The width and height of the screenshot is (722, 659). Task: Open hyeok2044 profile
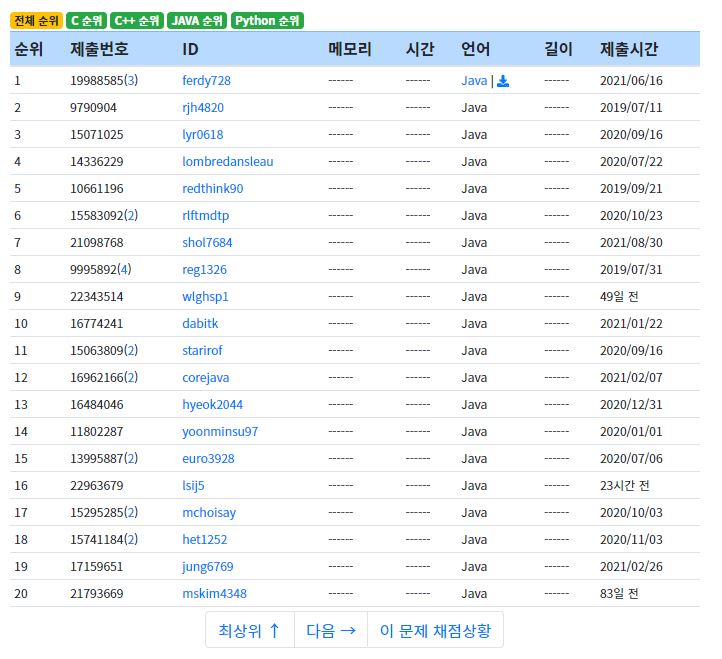(212, 405)
